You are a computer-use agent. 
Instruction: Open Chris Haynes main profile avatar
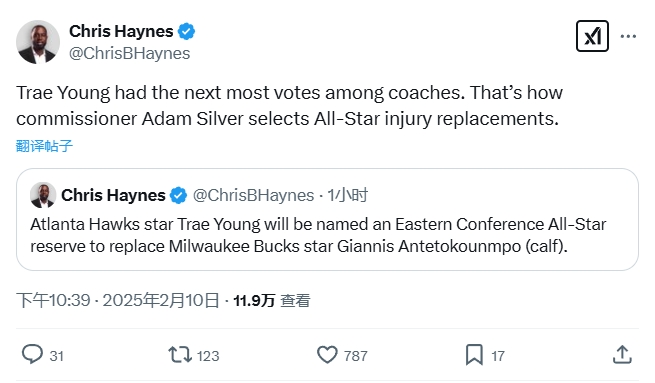38,42
